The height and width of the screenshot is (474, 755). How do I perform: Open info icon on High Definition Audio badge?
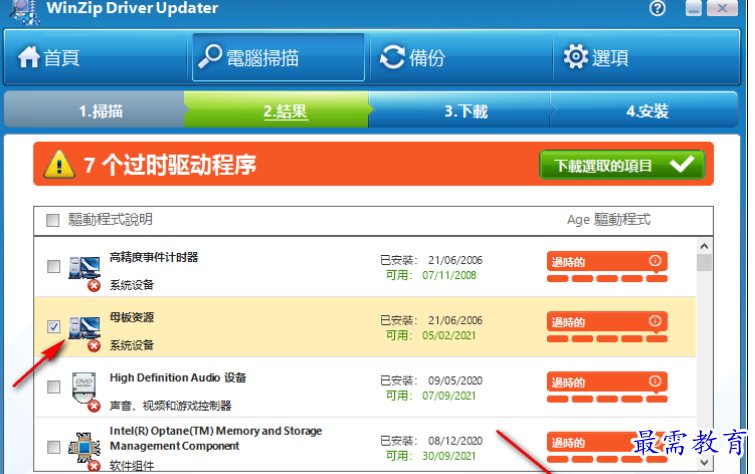point(655,381)
